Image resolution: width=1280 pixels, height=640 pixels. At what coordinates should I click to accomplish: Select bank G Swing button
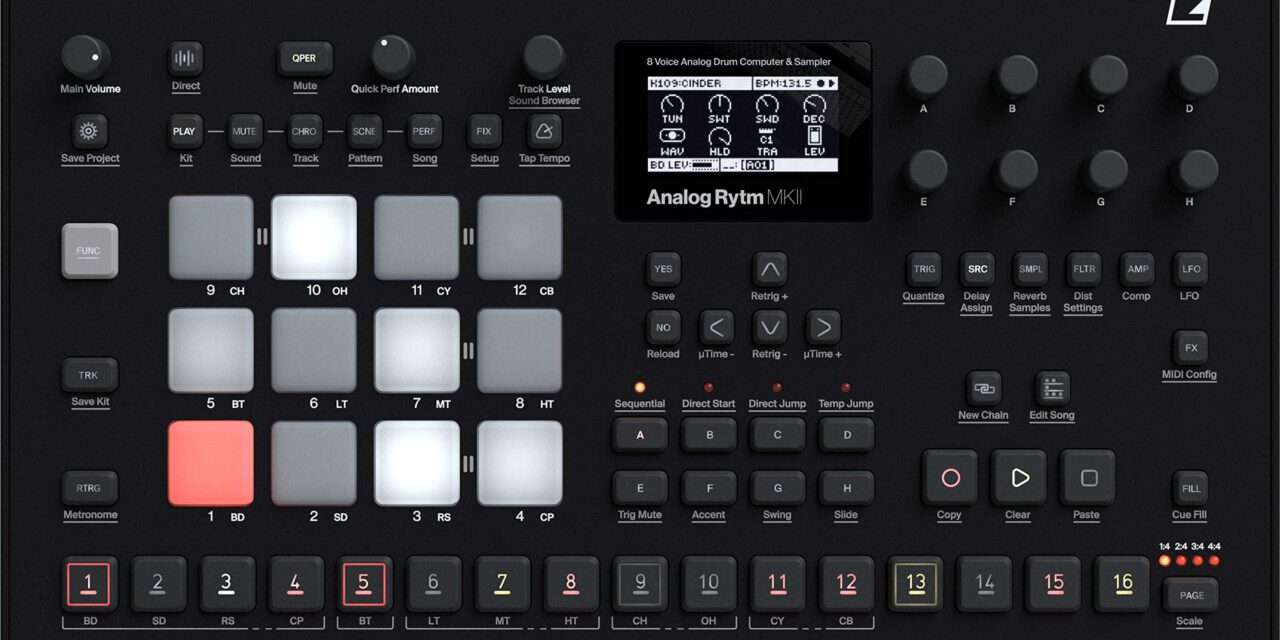(777, 488)
